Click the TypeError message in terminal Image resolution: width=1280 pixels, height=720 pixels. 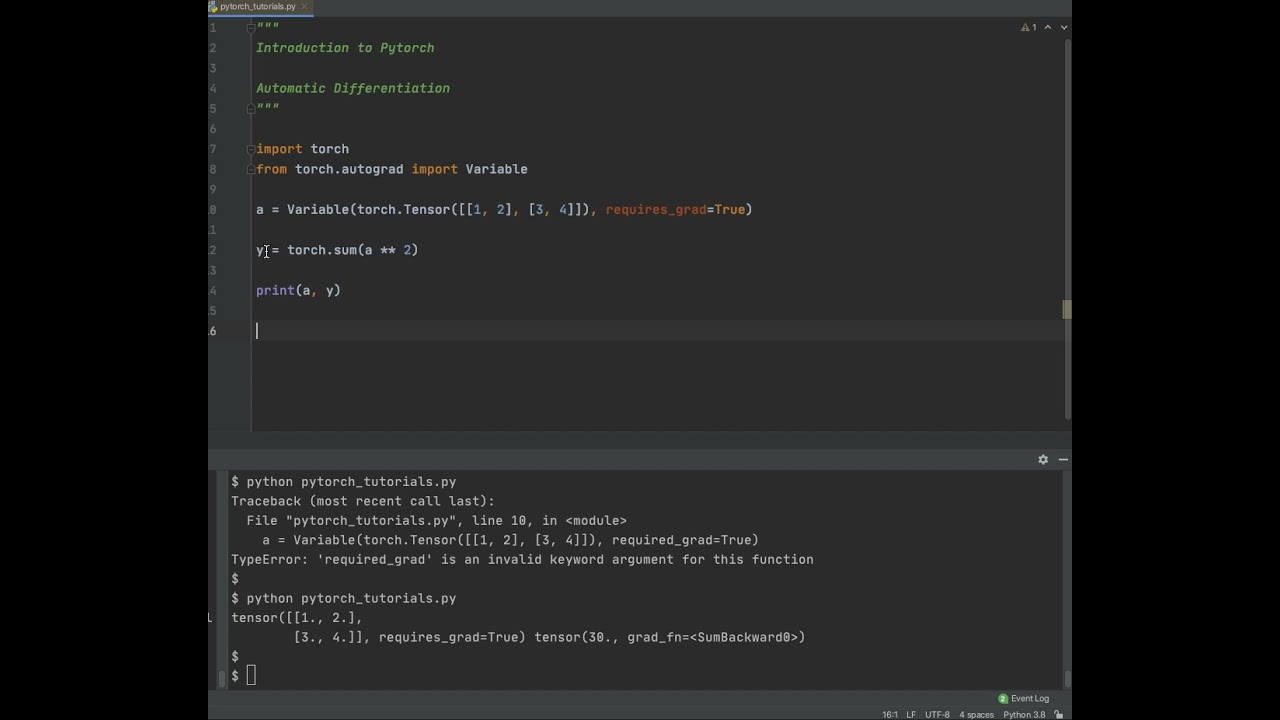[522, 560]
